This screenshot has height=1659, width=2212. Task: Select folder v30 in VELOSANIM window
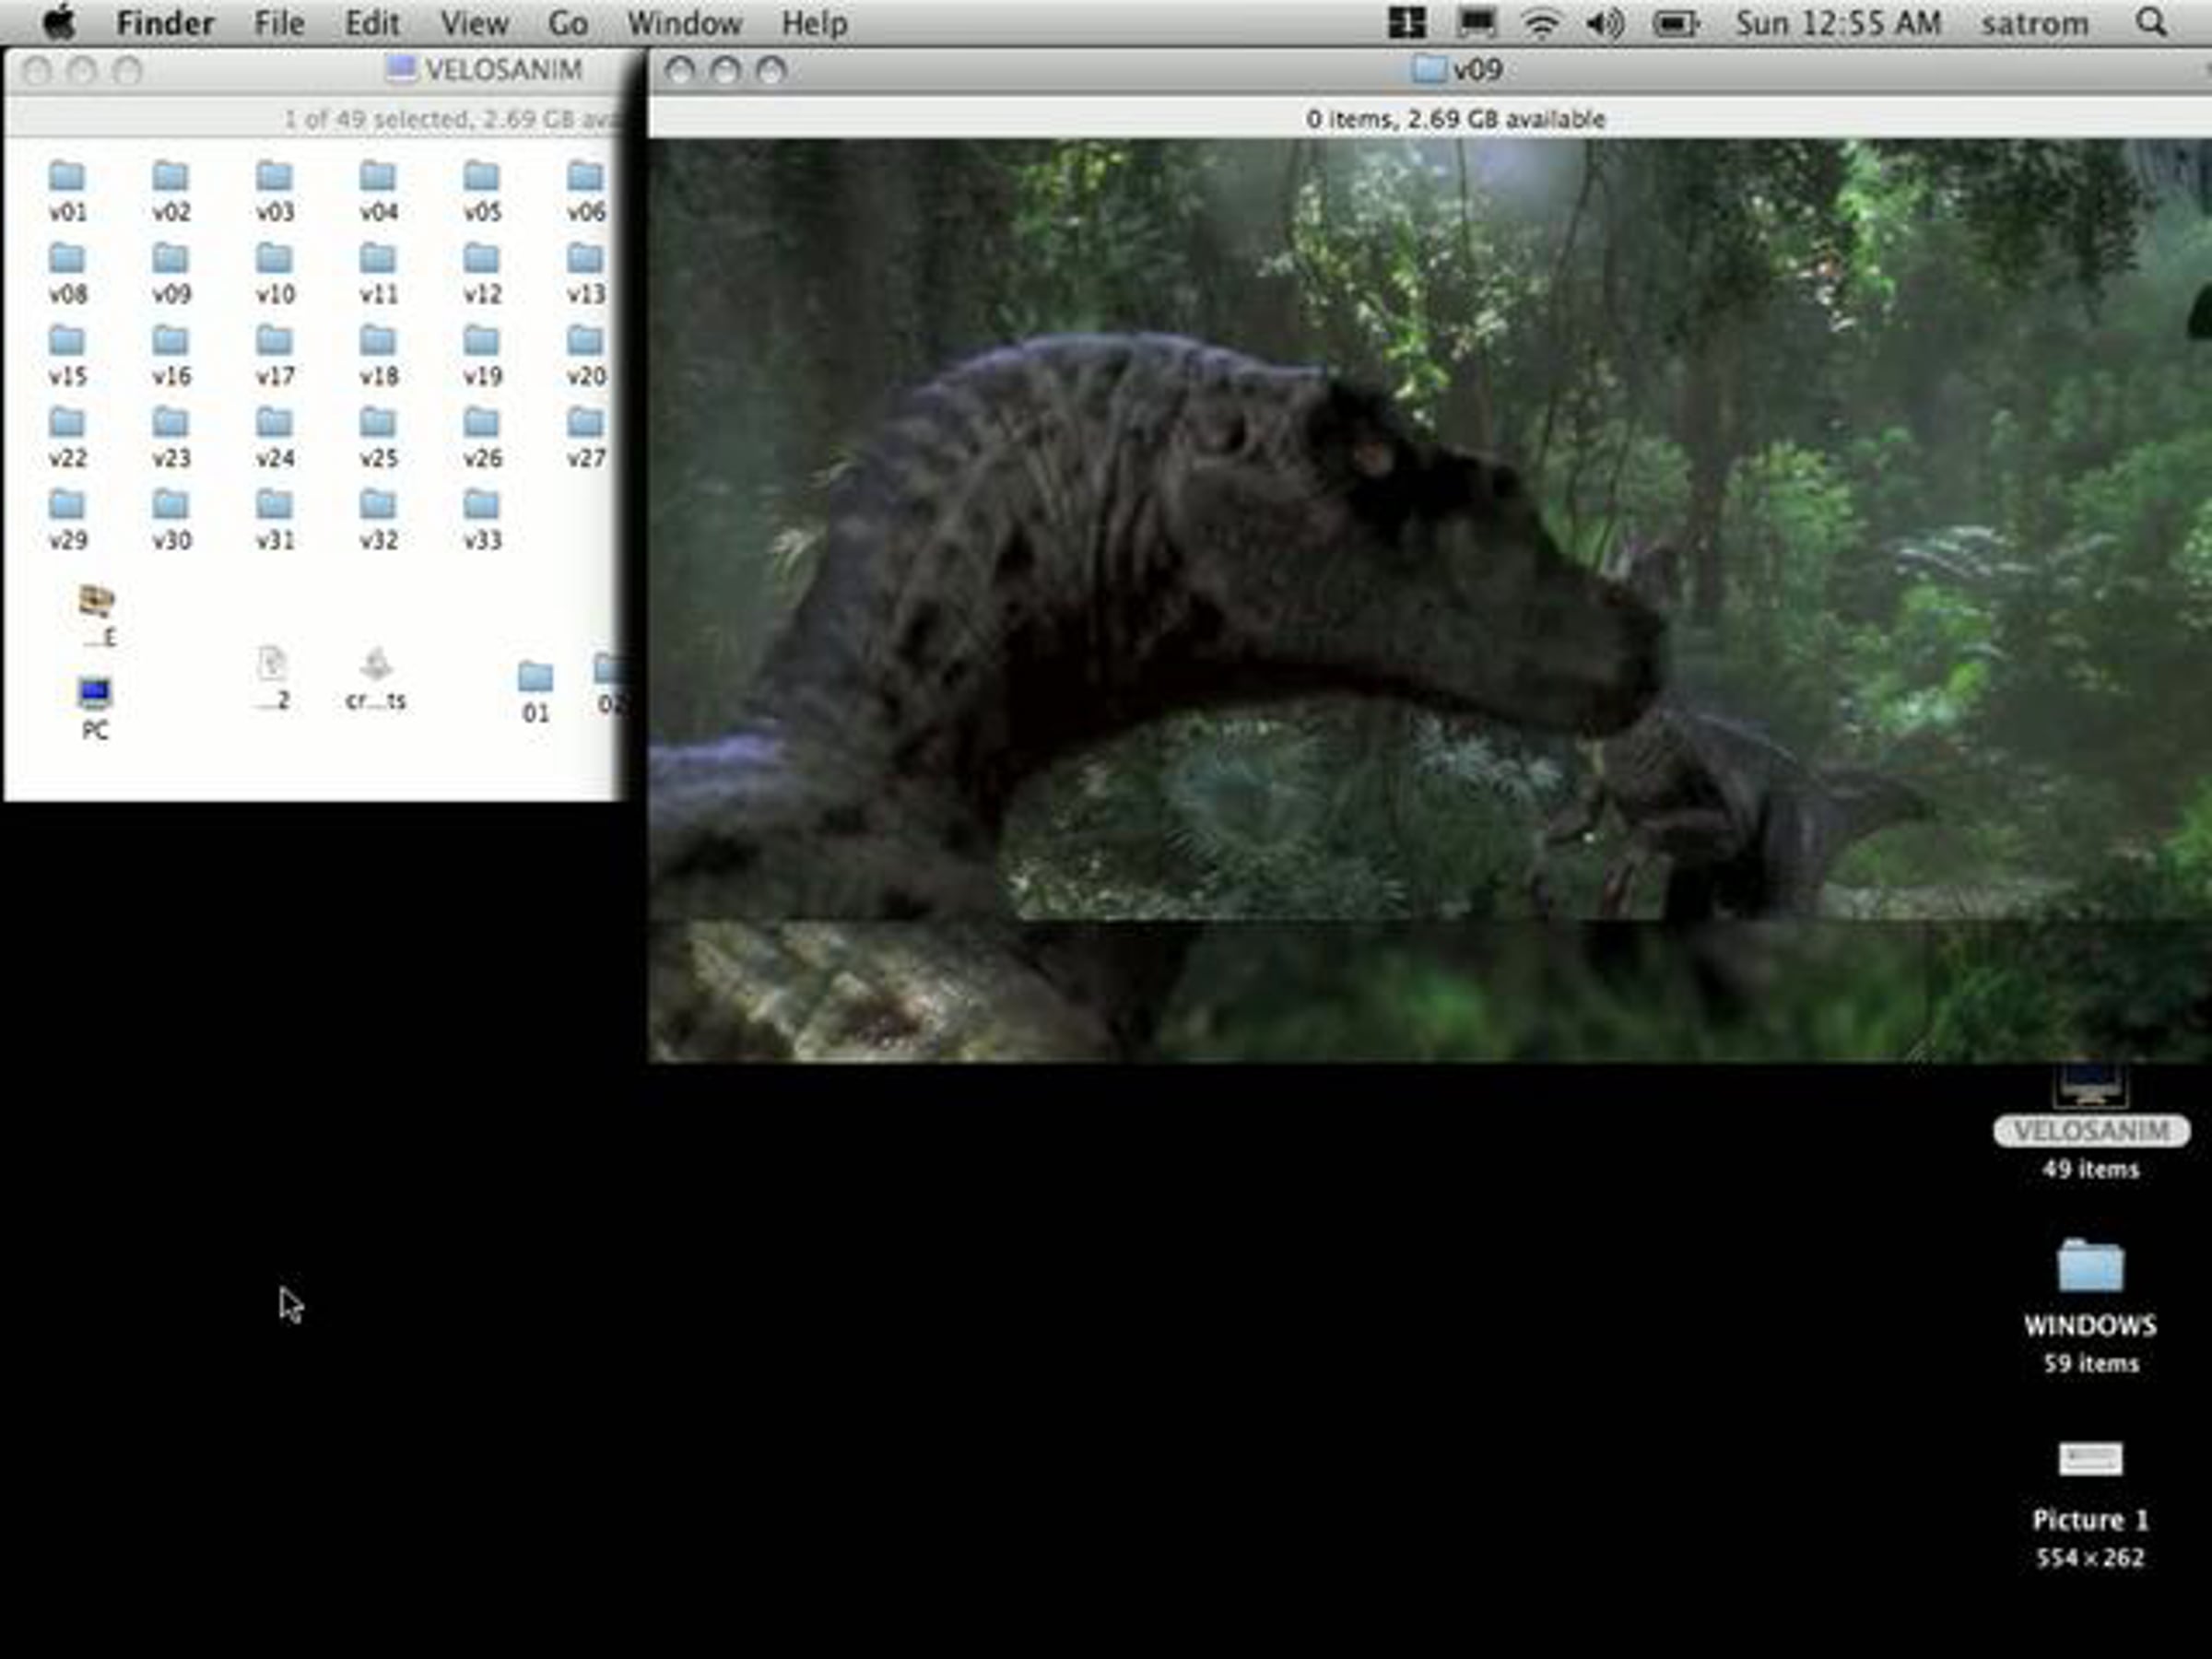click(x=171, y=518)
